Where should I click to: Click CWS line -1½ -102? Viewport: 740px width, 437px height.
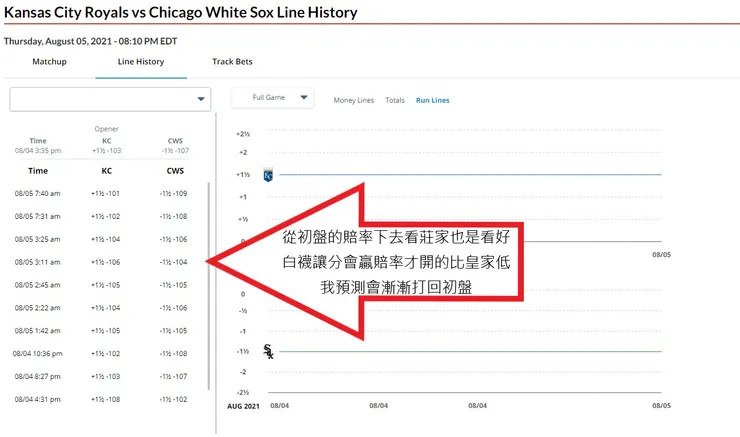point(174,399)
